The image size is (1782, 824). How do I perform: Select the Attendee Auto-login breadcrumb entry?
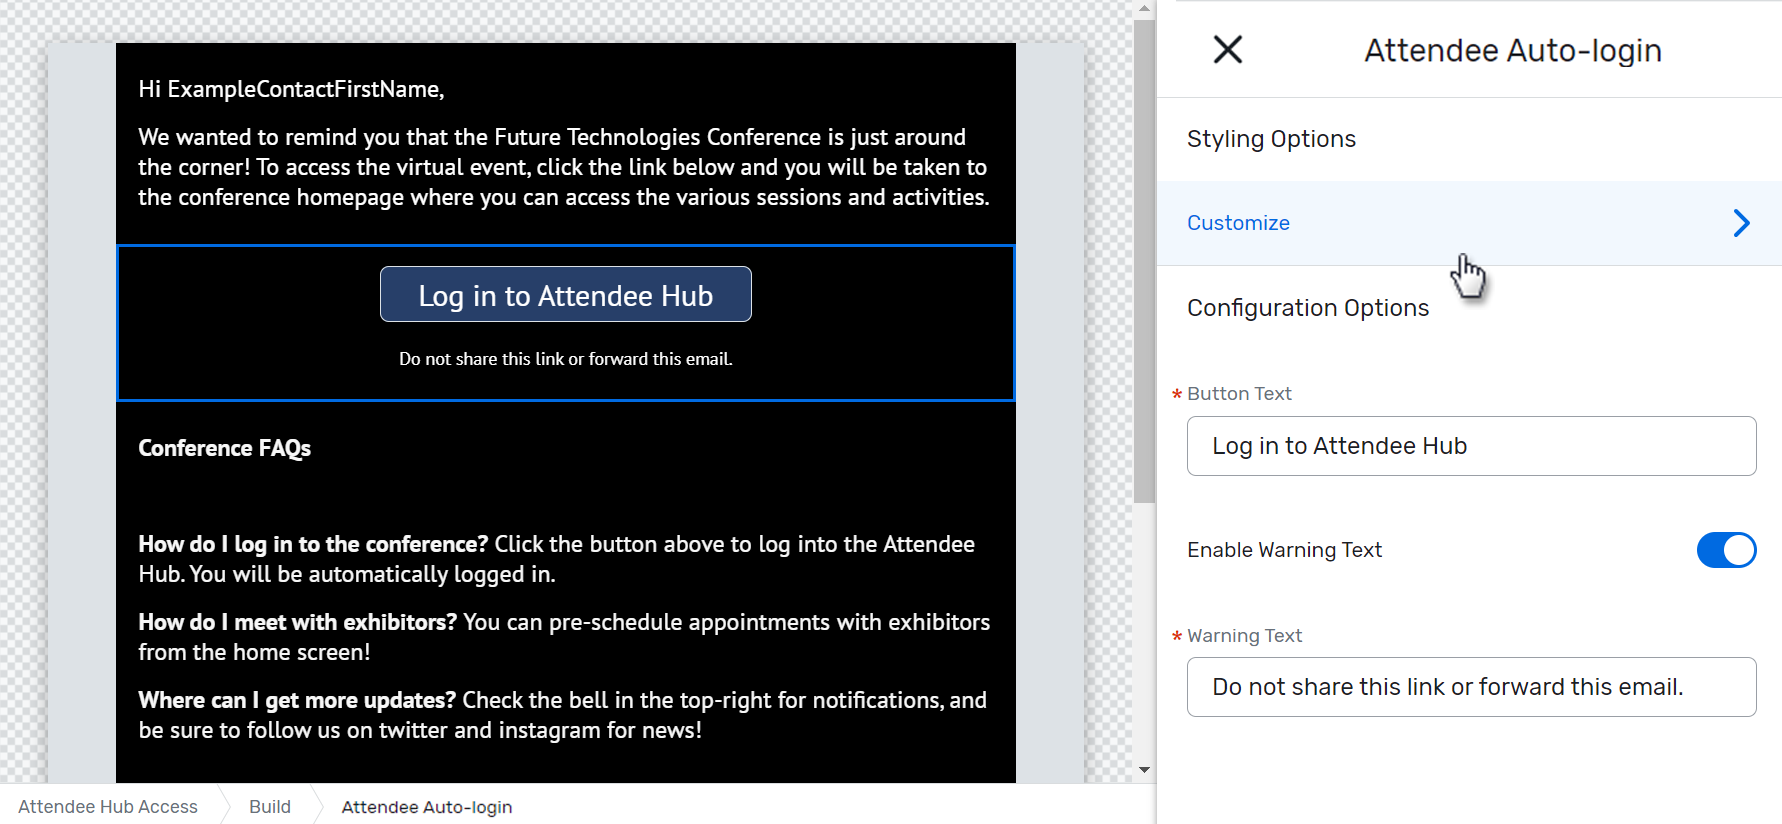coord(427,806)
